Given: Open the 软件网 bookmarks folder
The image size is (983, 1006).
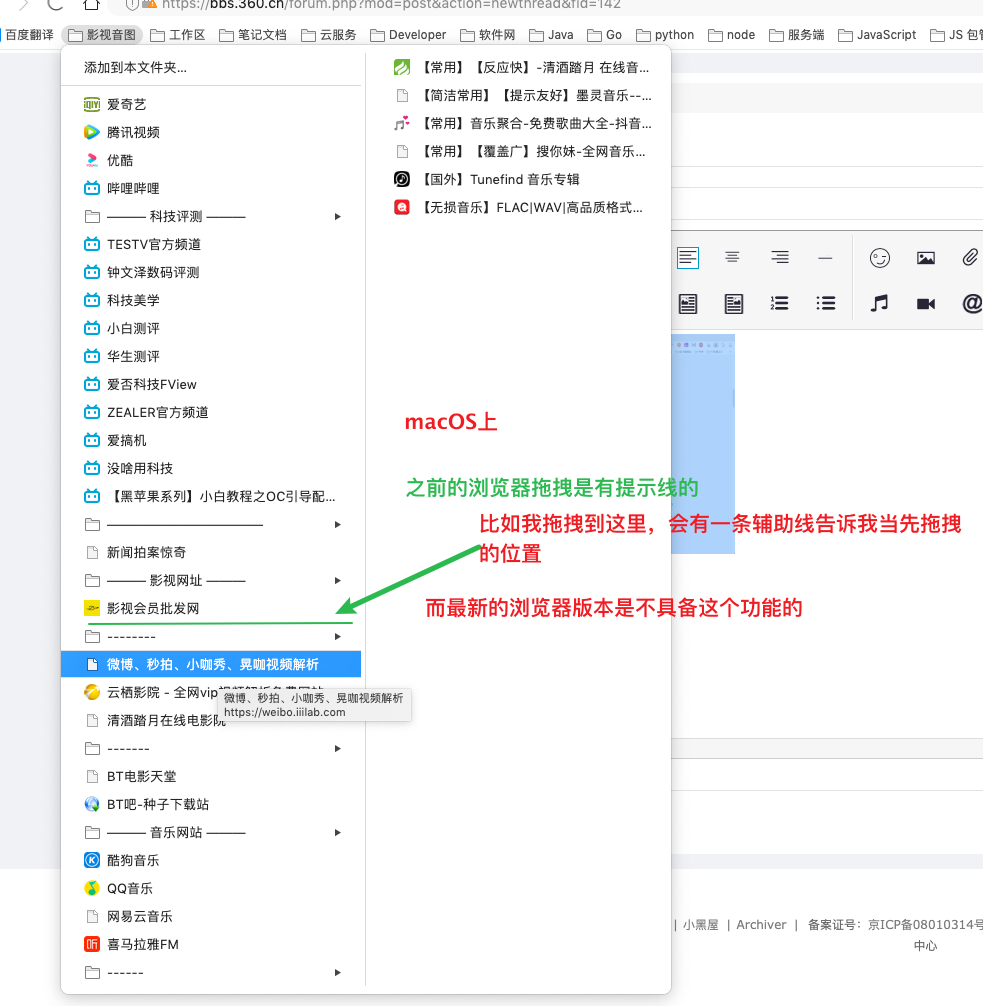Looking at the screenshot, I should pyautogui.click(x=488, y=35).
